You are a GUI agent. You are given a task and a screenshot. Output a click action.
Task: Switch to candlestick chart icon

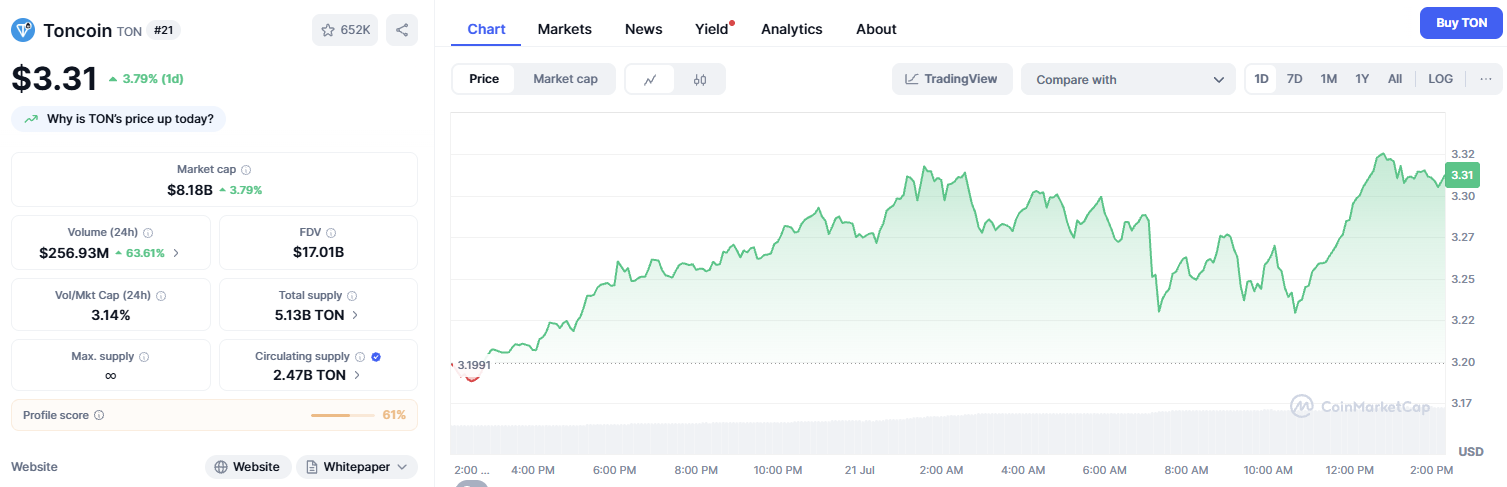click(x=700, y=79)
